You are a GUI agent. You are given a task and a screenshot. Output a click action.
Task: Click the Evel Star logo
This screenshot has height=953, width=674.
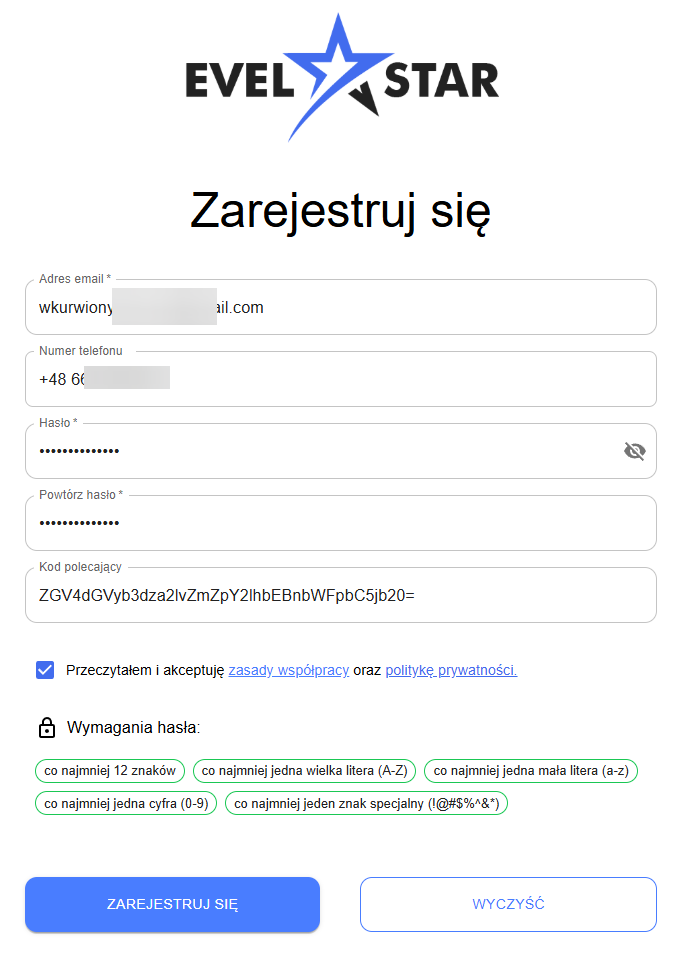341,78
